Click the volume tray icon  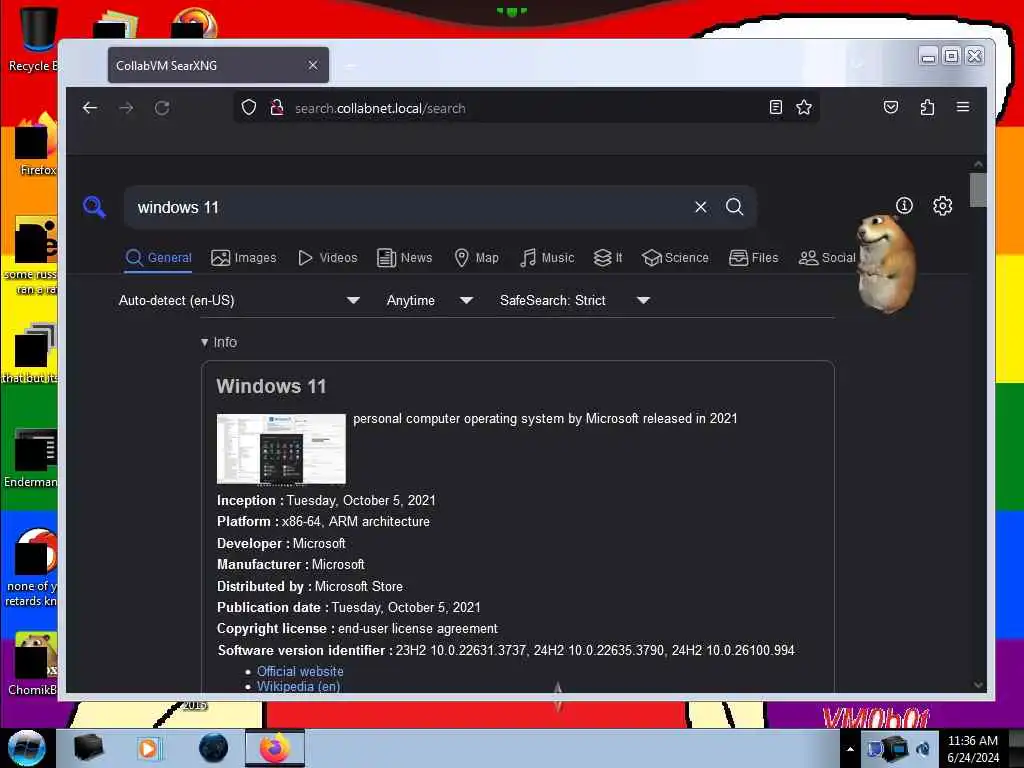pos(923,748)
